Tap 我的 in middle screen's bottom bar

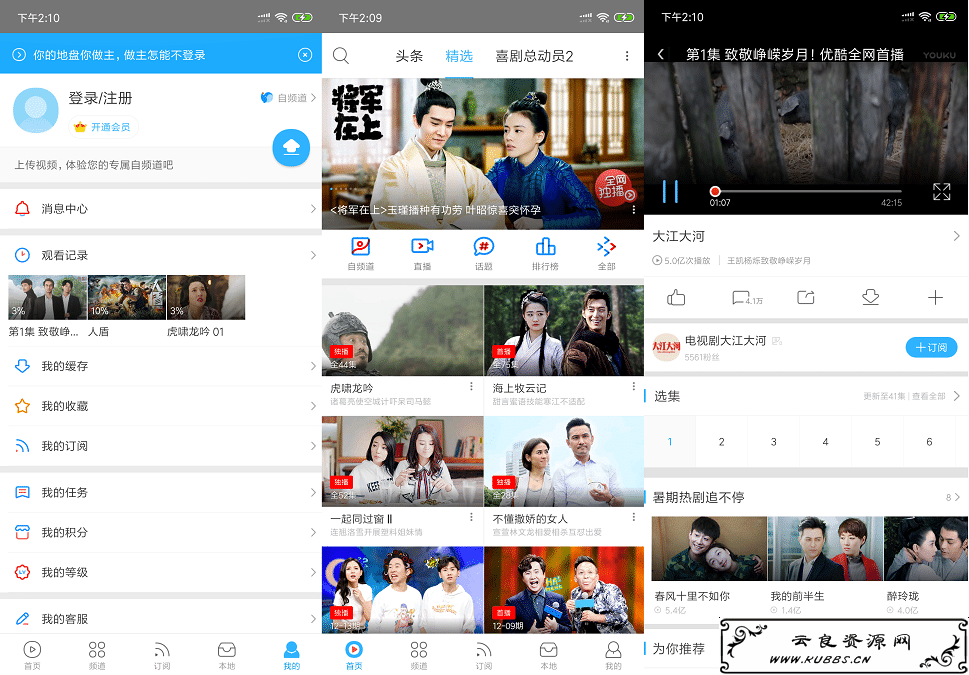click(x=613, y=655)
